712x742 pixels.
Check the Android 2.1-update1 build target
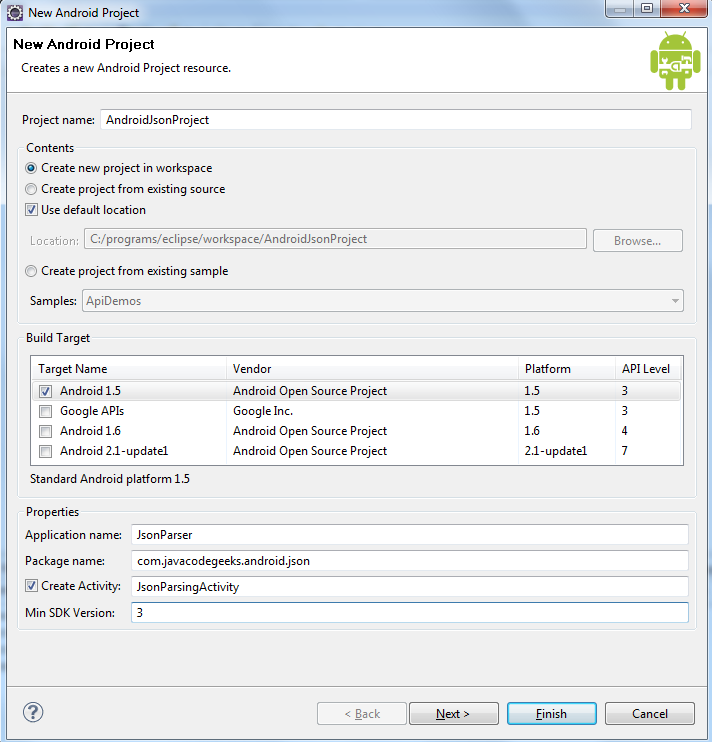pos(45,451)
